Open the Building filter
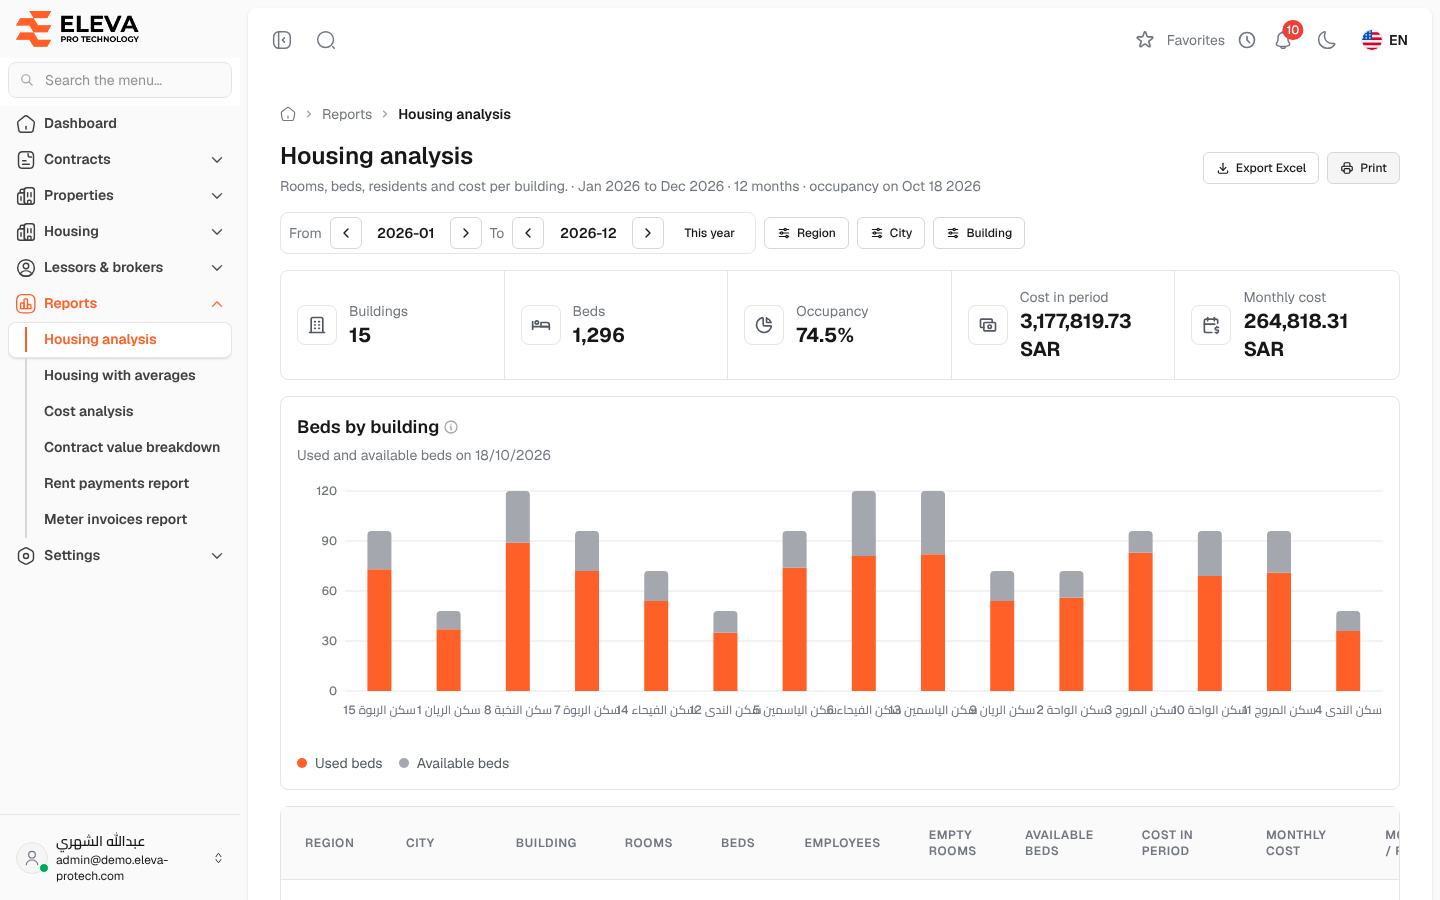This screenshot has height=900, width=1440. coord(979,233)
